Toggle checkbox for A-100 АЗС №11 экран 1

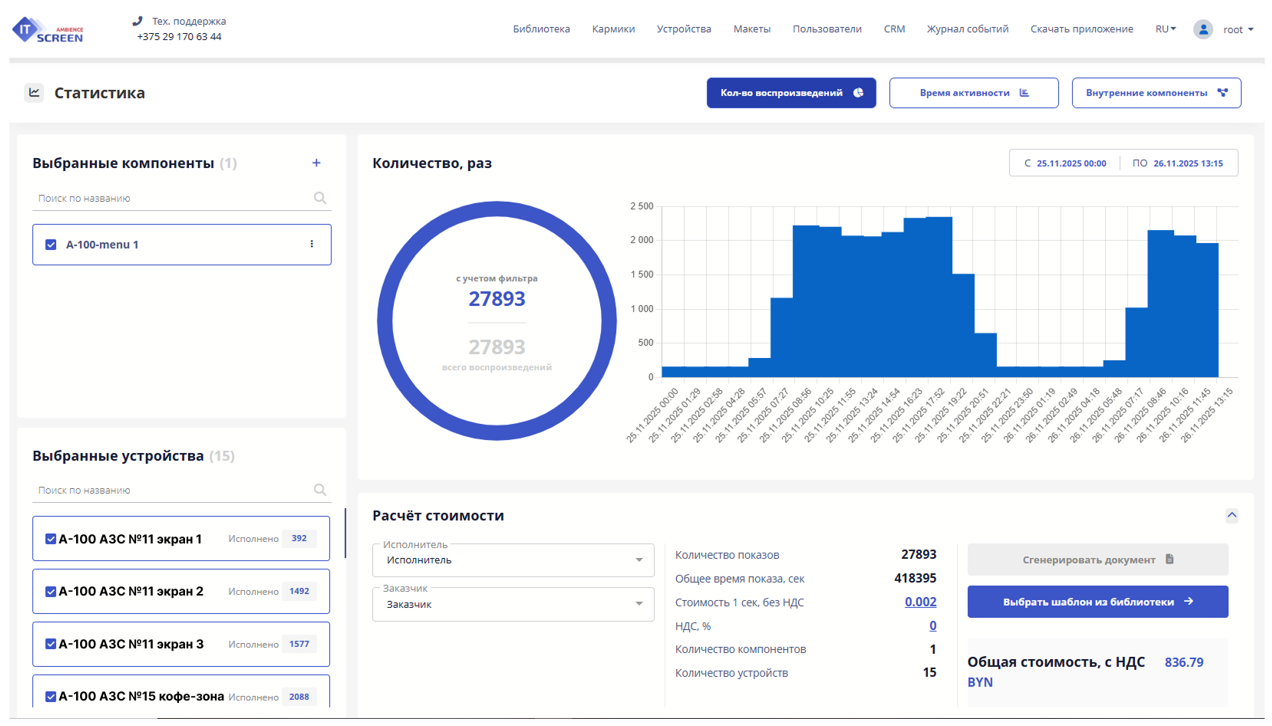tap(51, 539)
